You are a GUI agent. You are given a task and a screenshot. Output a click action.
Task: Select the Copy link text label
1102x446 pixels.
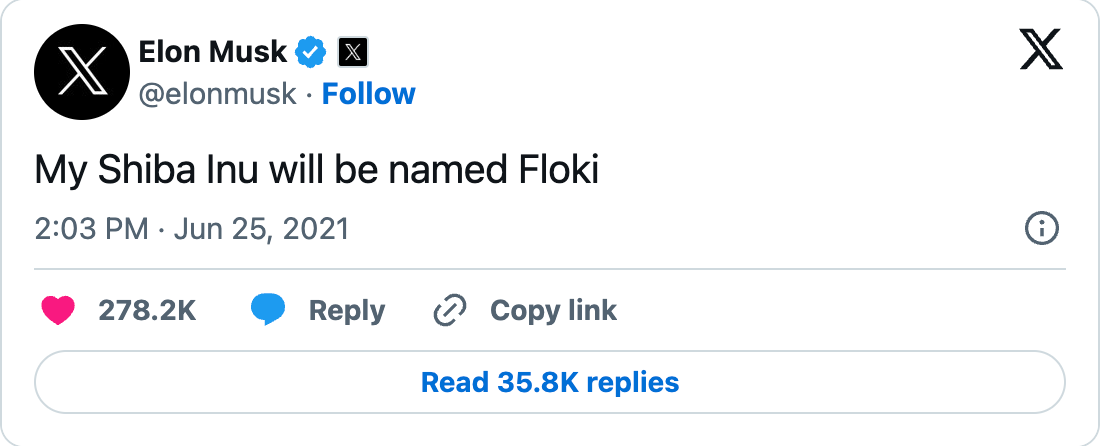[554, 310]
